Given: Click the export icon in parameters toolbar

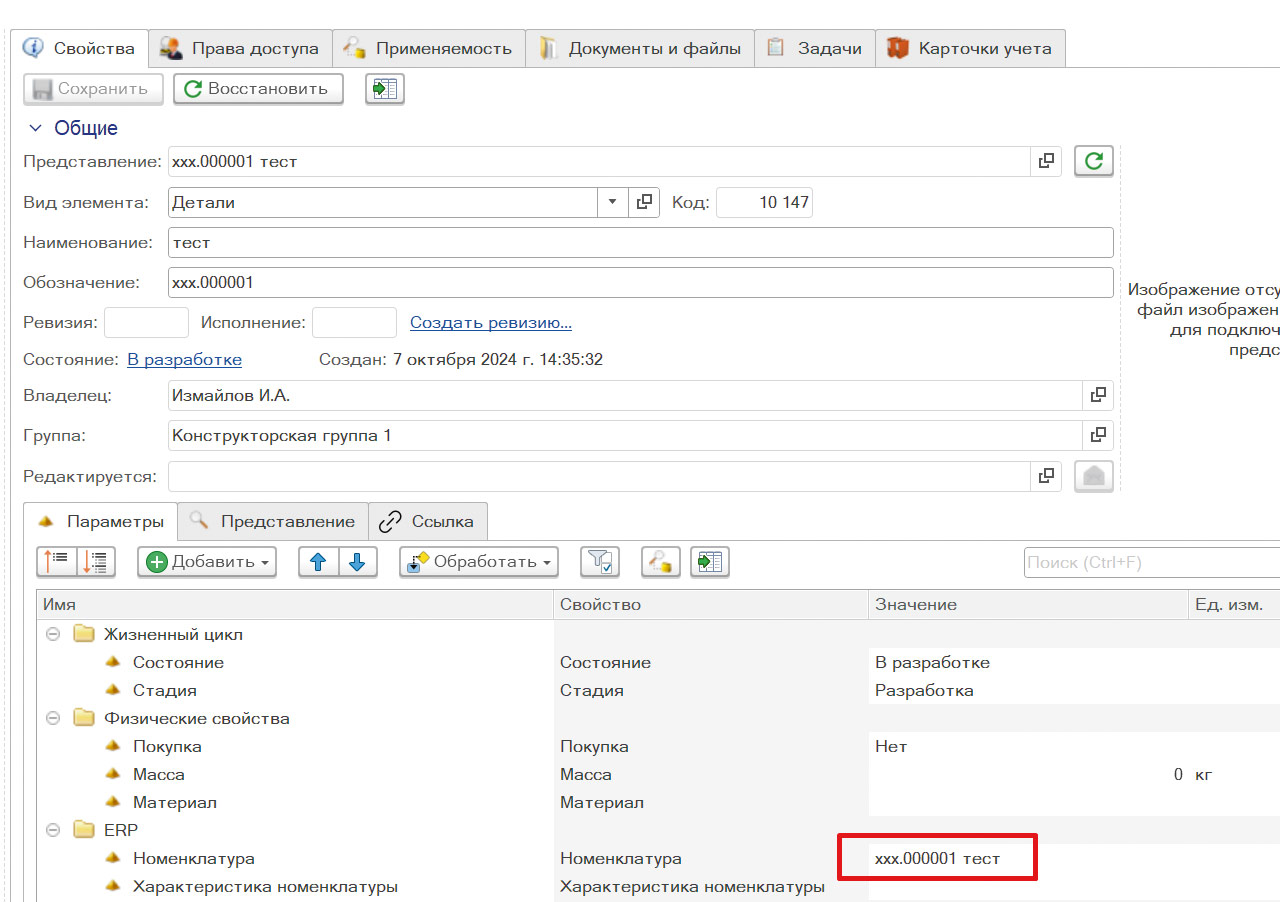Looking at the screenshot, I should click(x=710, y=562).
